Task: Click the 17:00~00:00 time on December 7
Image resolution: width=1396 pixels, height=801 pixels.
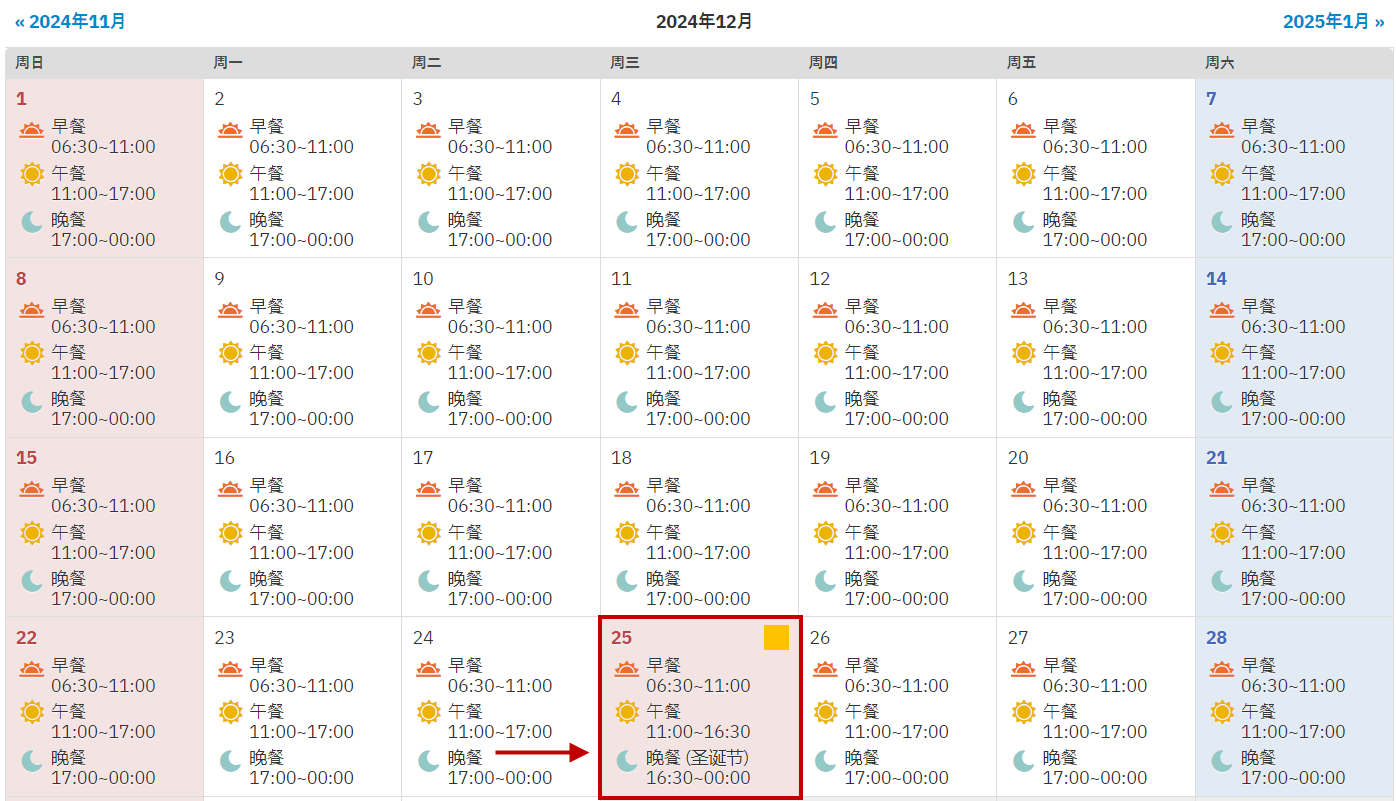Action: tap(1293, 240)
